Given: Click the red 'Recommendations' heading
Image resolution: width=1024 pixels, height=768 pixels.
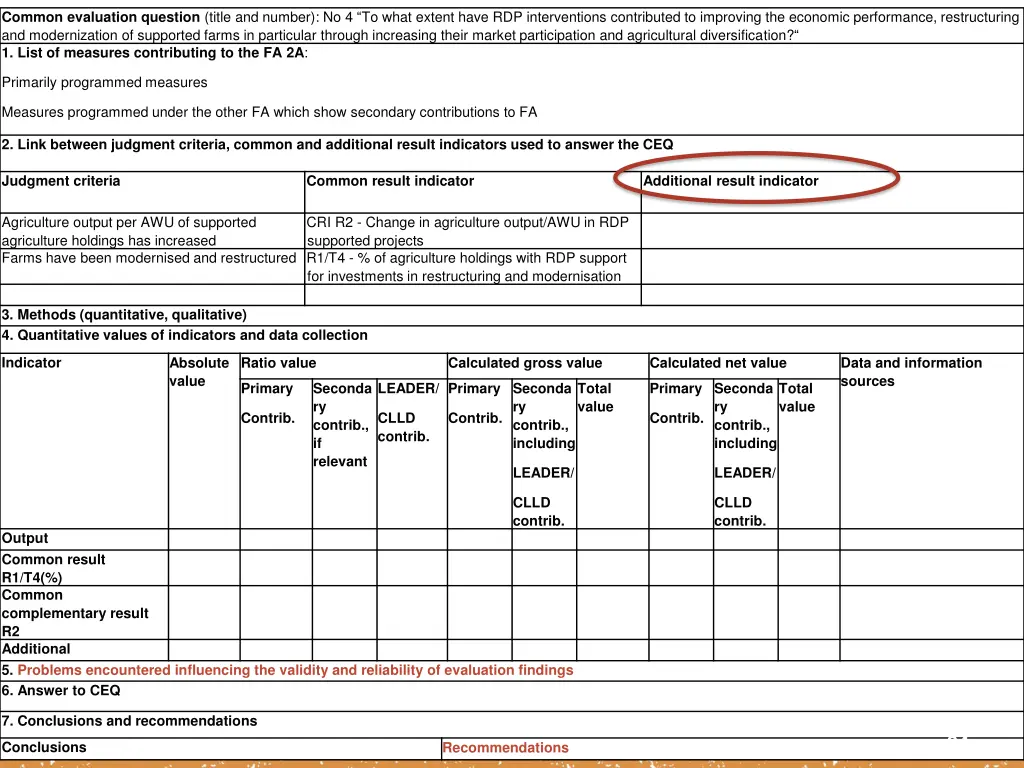Looking at the screenshot, I should coord(505,747).
